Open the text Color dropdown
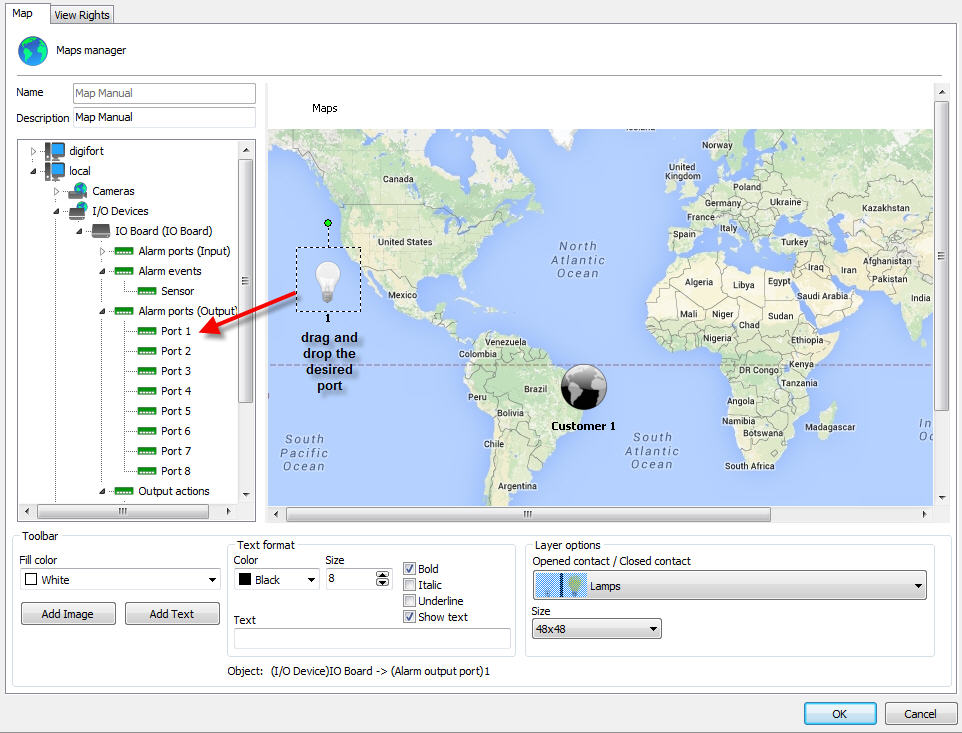Image resolution: width=962 pixels, height=733 pixels. [x=277, y=580]
